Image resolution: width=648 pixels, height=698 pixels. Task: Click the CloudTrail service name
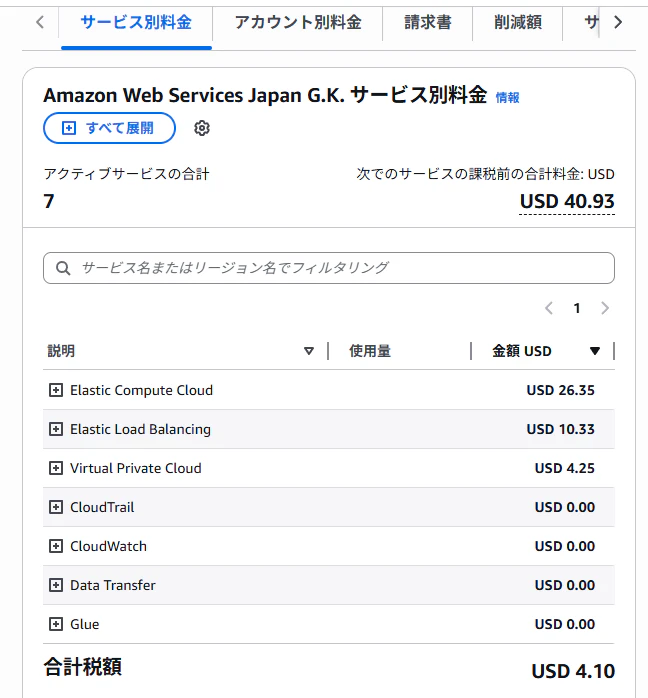102,507
